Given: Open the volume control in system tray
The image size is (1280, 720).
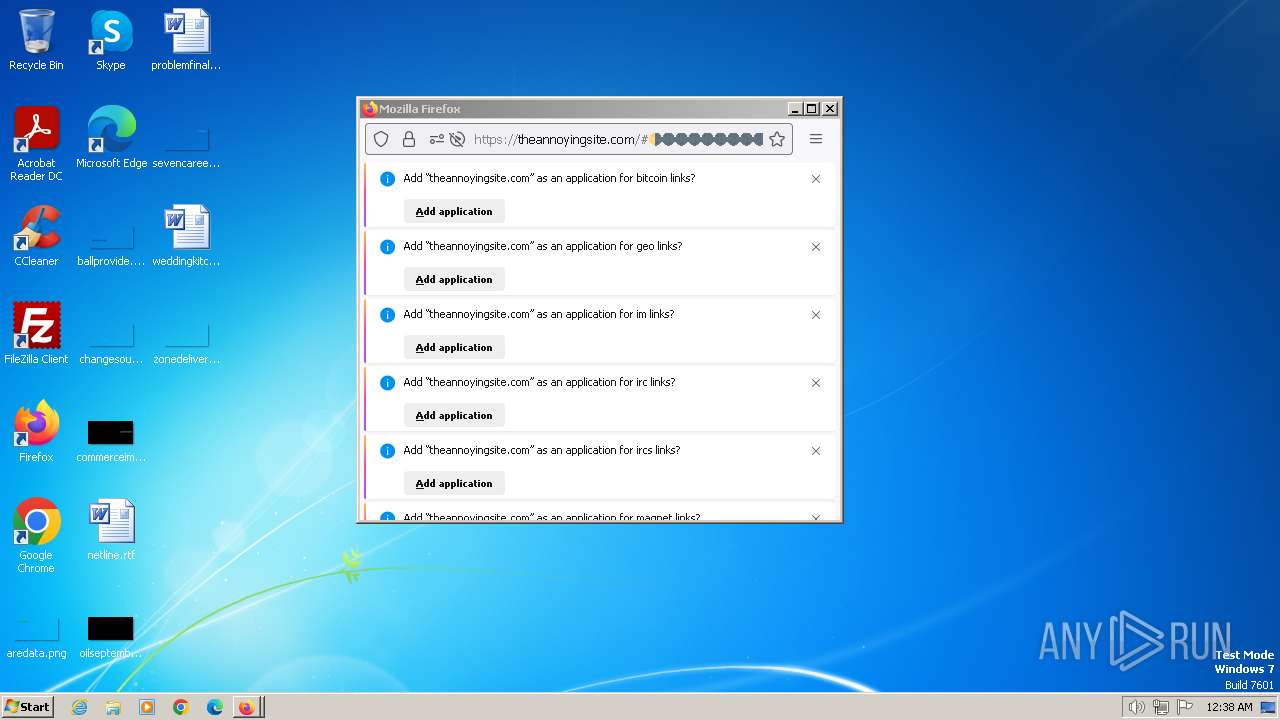Looking at the screenshot, I should pyautogui.click(x=1137, y=707).
